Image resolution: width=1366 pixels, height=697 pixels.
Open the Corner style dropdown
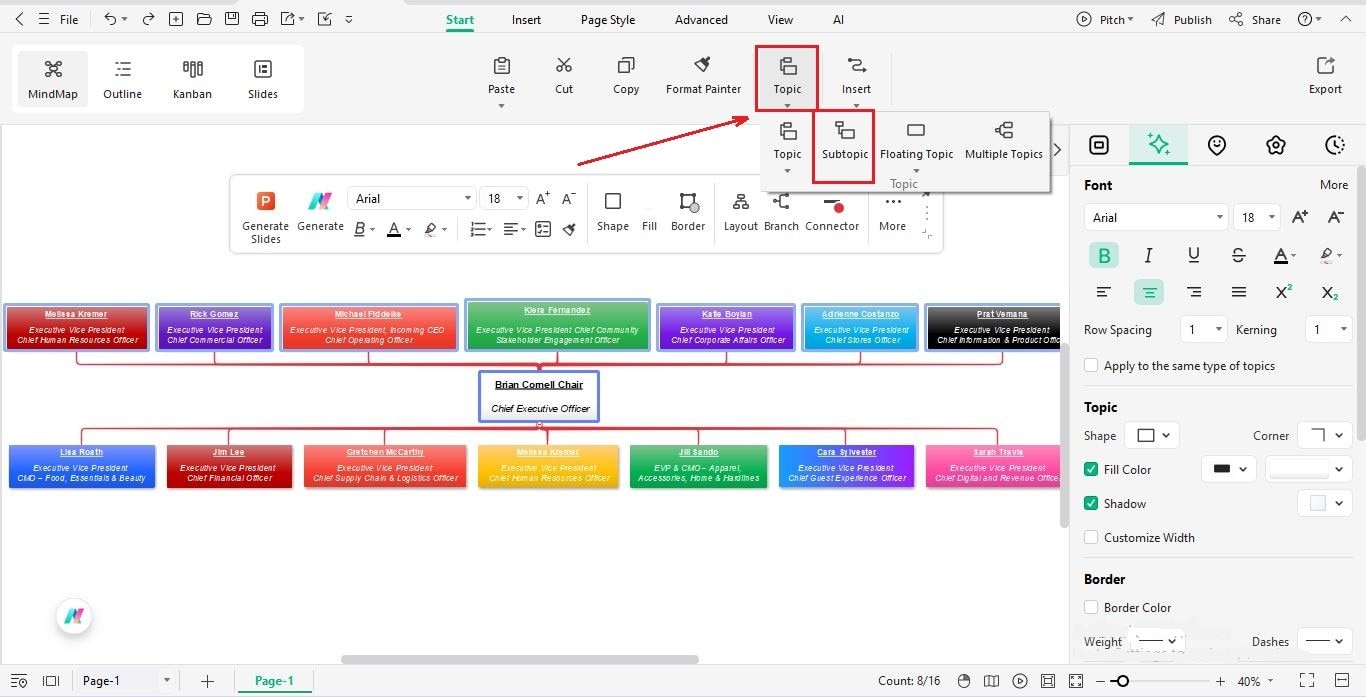(1325, 435)
